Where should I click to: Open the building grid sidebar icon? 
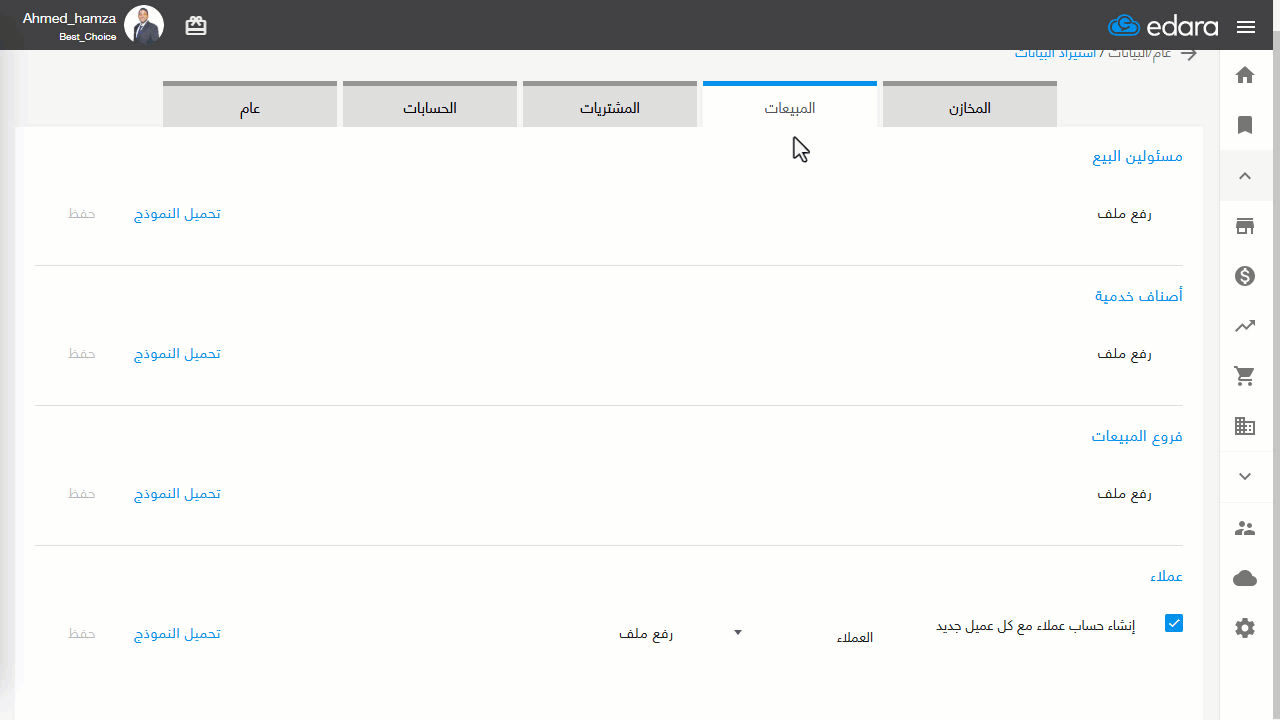1245,426
